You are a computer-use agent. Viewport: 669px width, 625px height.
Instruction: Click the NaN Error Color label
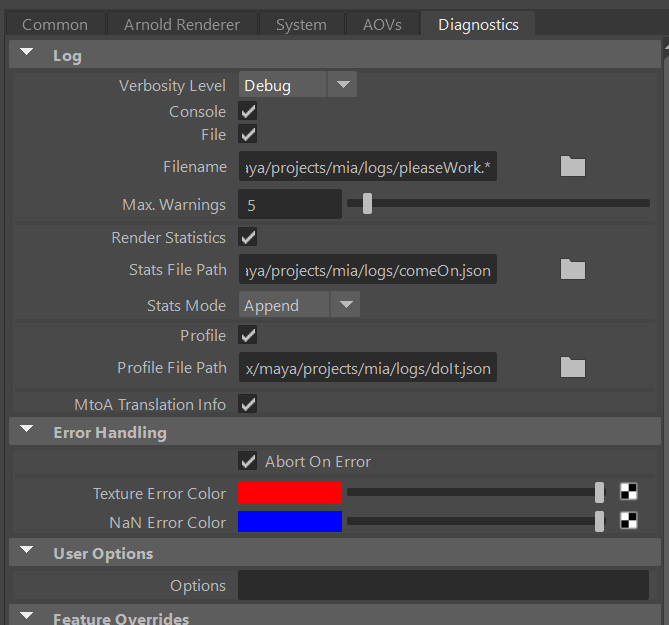pyautogui.click(x=168, y=523)
